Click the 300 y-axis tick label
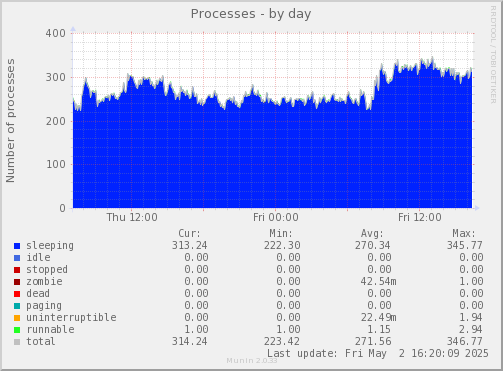 pyautogui.click(x=56, y=77)
